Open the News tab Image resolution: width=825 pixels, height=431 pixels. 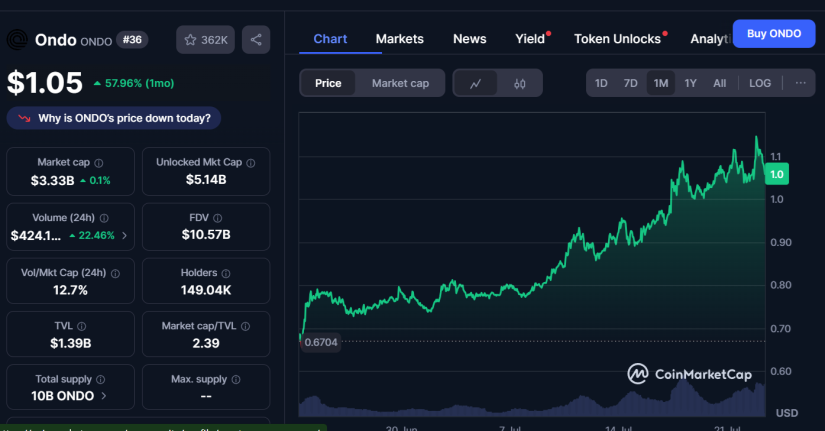pyautogui.click(x=469, y=39)
